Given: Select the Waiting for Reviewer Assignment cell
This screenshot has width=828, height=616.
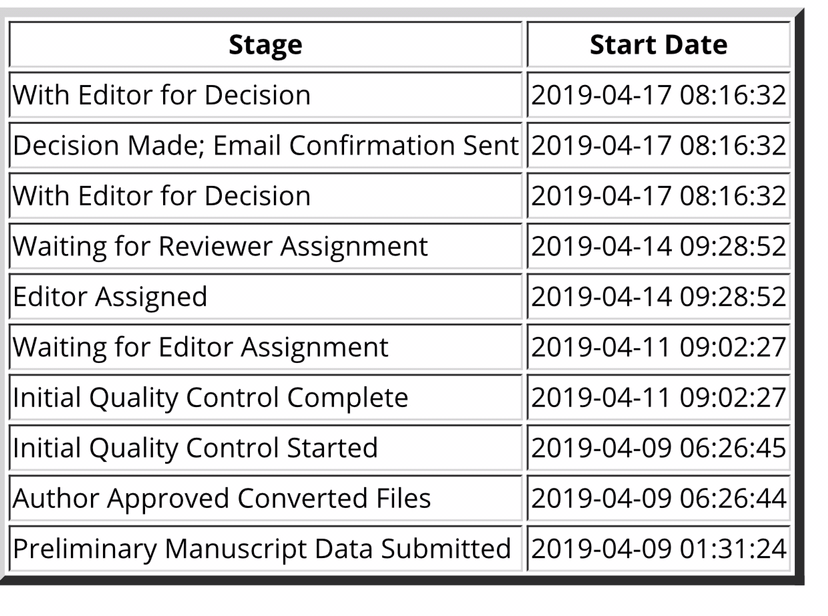Looking at the screenshot, I should point(220,246).
